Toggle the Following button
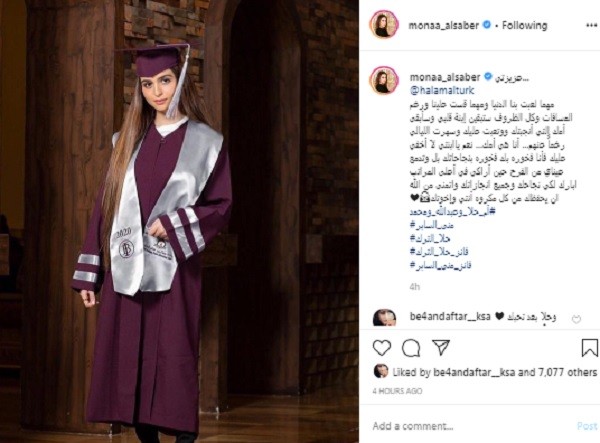This screenshot has width=600, height=443. pyautogui.click(x=524, y=26)
